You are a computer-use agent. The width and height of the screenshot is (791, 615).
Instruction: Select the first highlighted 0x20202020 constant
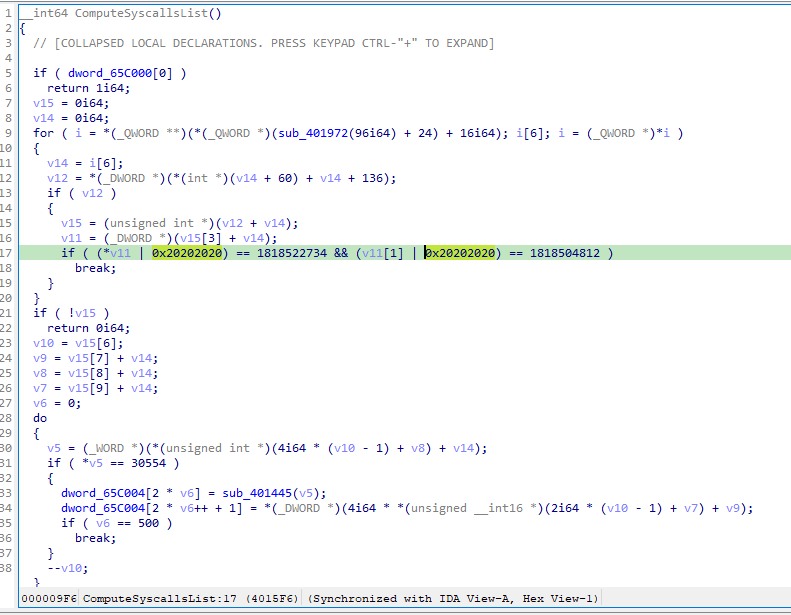click(187, 253)
